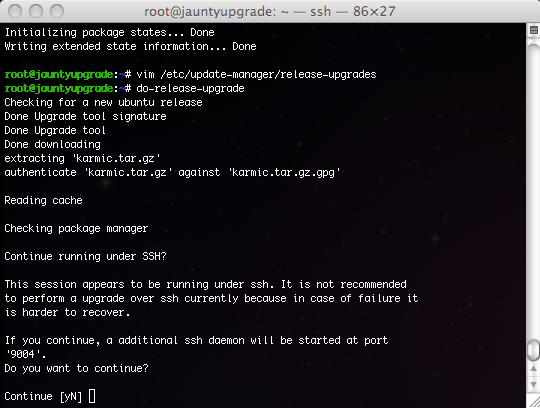The image size is (540, 408).
Task: Click the scroll down arrow
Action: (533, 384)
